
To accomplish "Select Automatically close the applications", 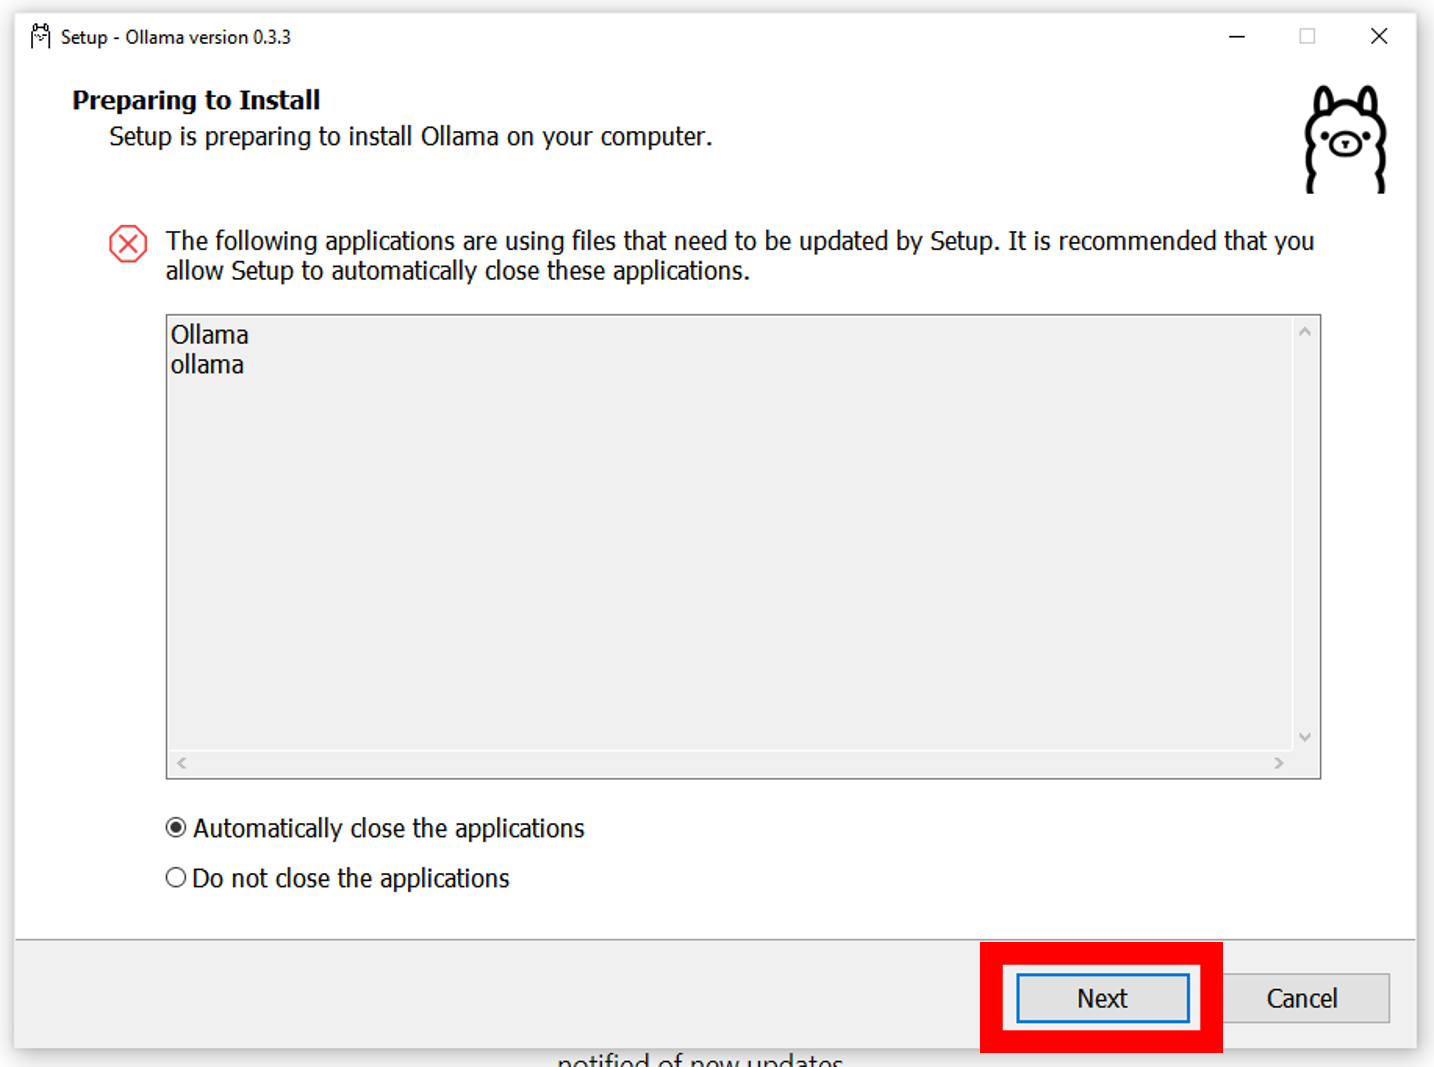I will tap(375, 828).
